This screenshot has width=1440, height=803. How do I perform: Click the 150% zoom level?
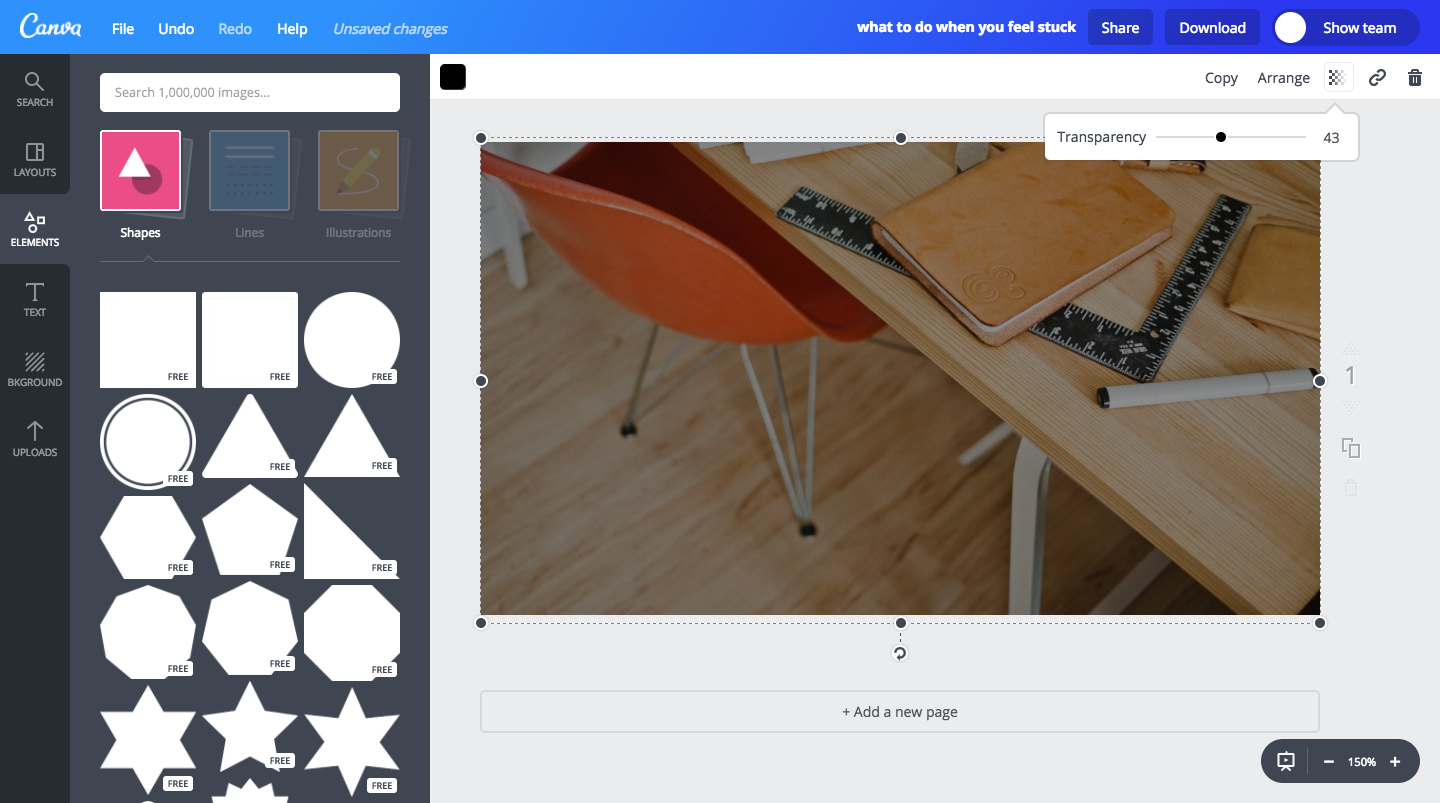point(1362,762)
